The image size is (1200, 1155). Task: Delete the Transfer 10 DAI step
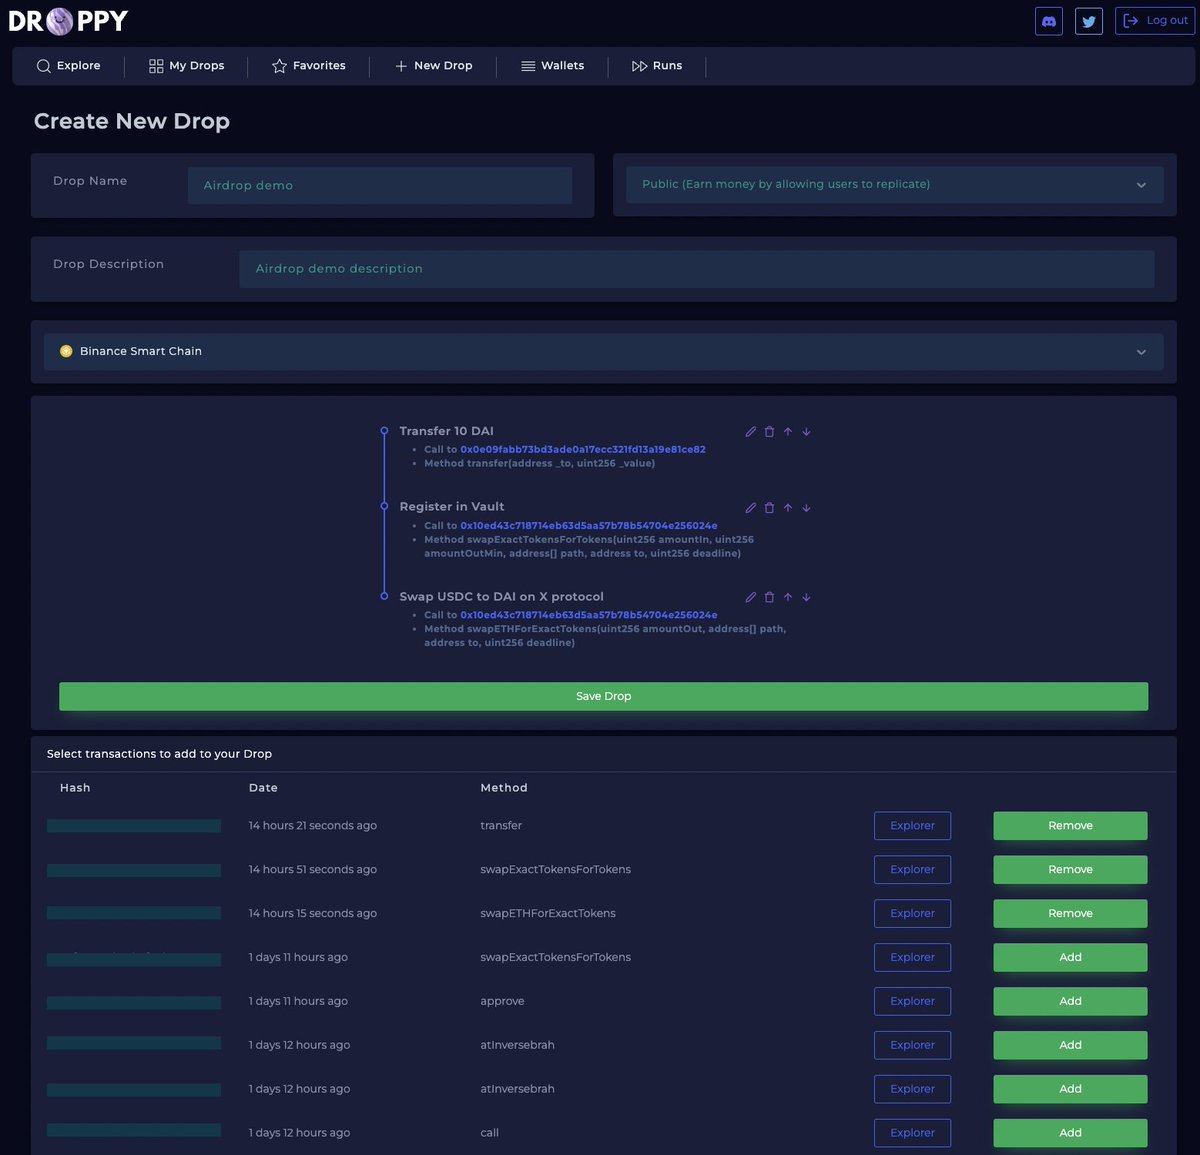click(769, 432)
